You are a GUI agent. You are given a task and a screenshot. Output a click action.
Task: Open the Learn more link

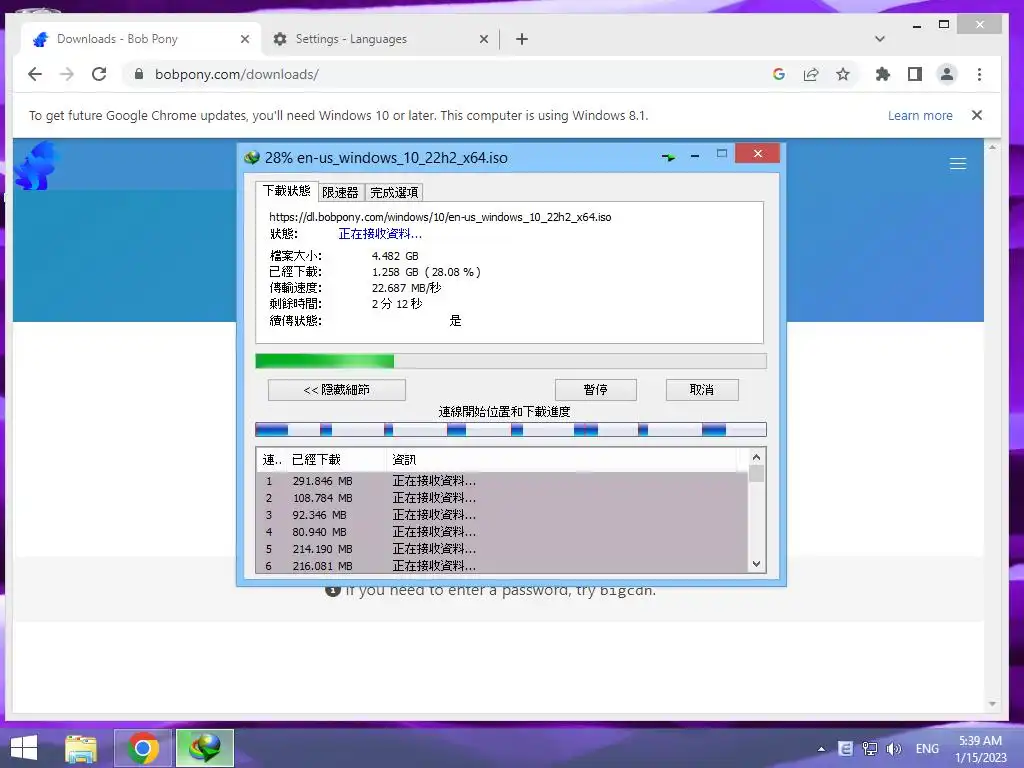[x=920, y=116]
